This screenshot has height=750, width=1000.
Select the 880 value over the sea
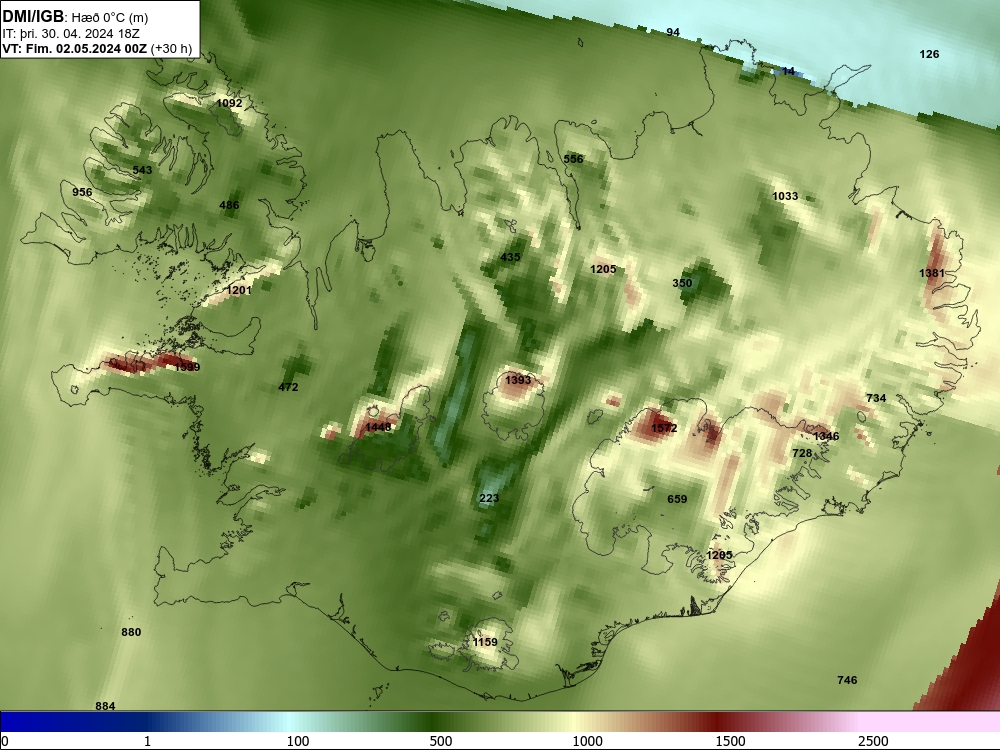[x=131, y=632]
